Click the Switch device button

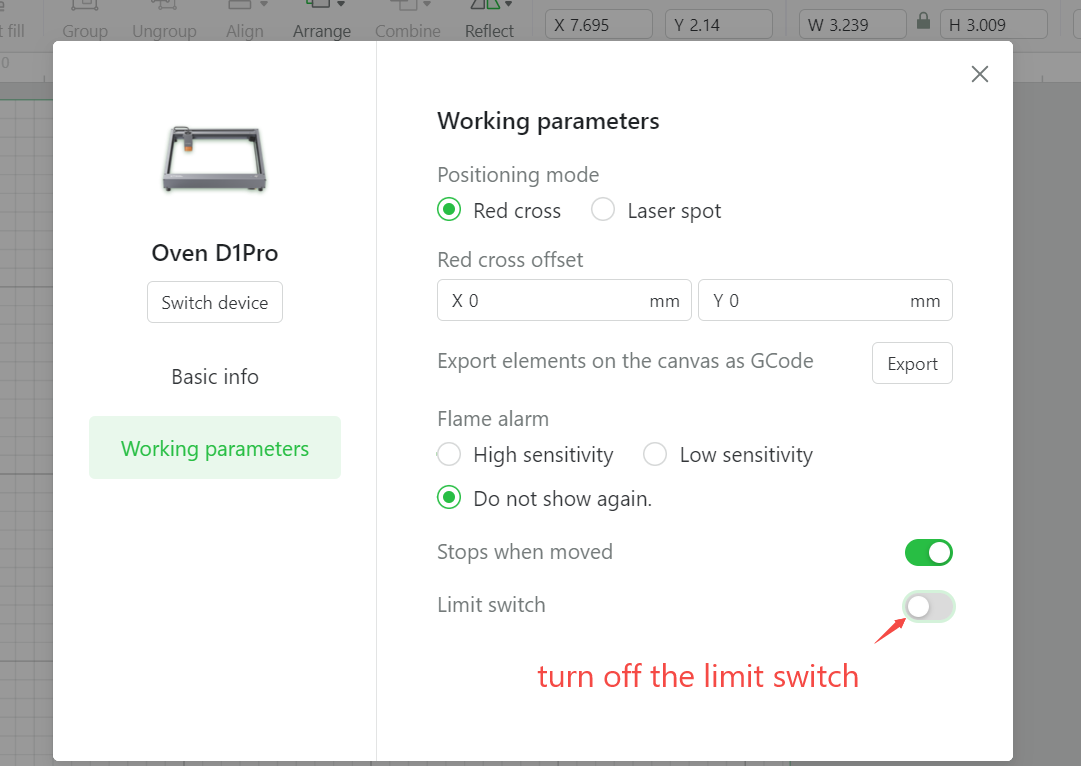[x=215, y=302]
